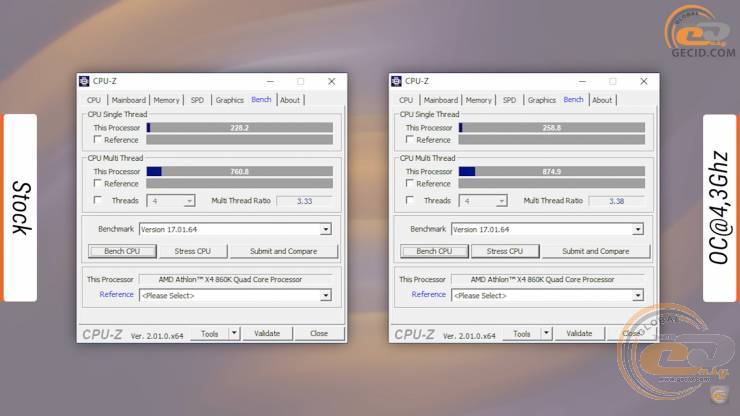Open the Mainboard tab in the left Stock window
Screen dimensions: 740x416
click(x=128, y=100)
